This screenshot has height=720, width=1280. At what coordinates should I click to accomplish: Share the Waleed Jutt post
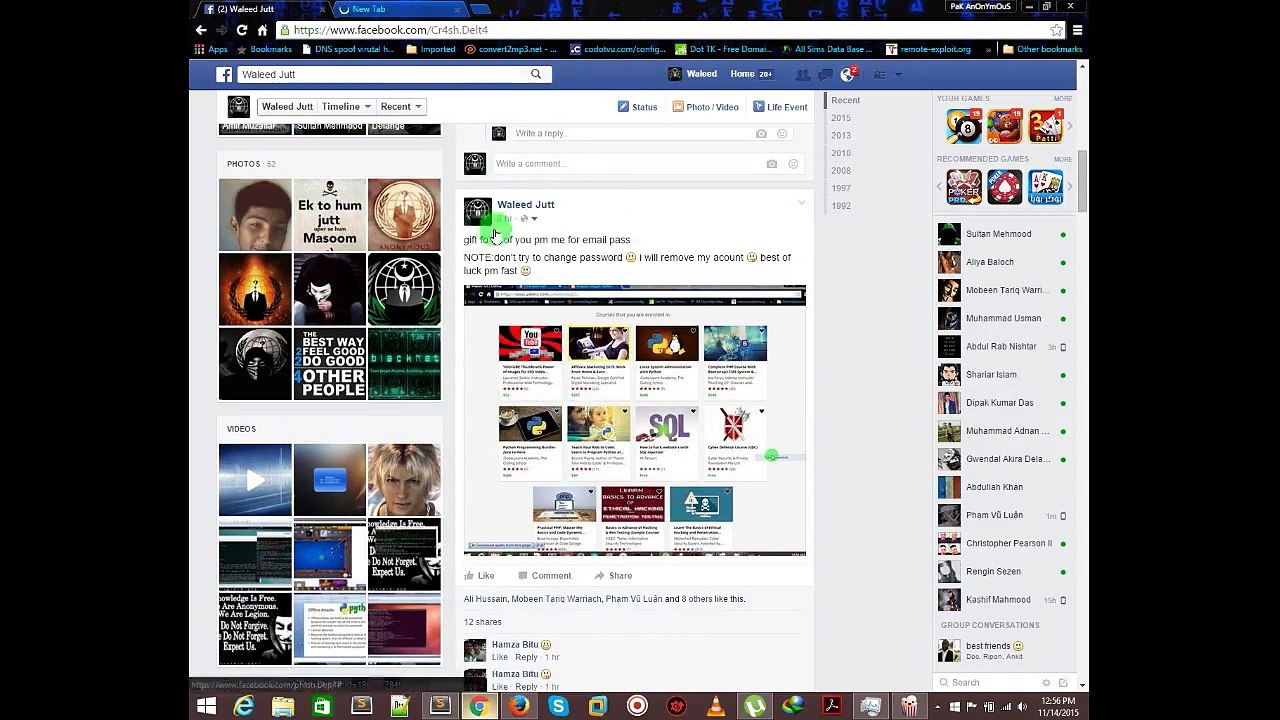pyautogui.click(x=613, y=576)
